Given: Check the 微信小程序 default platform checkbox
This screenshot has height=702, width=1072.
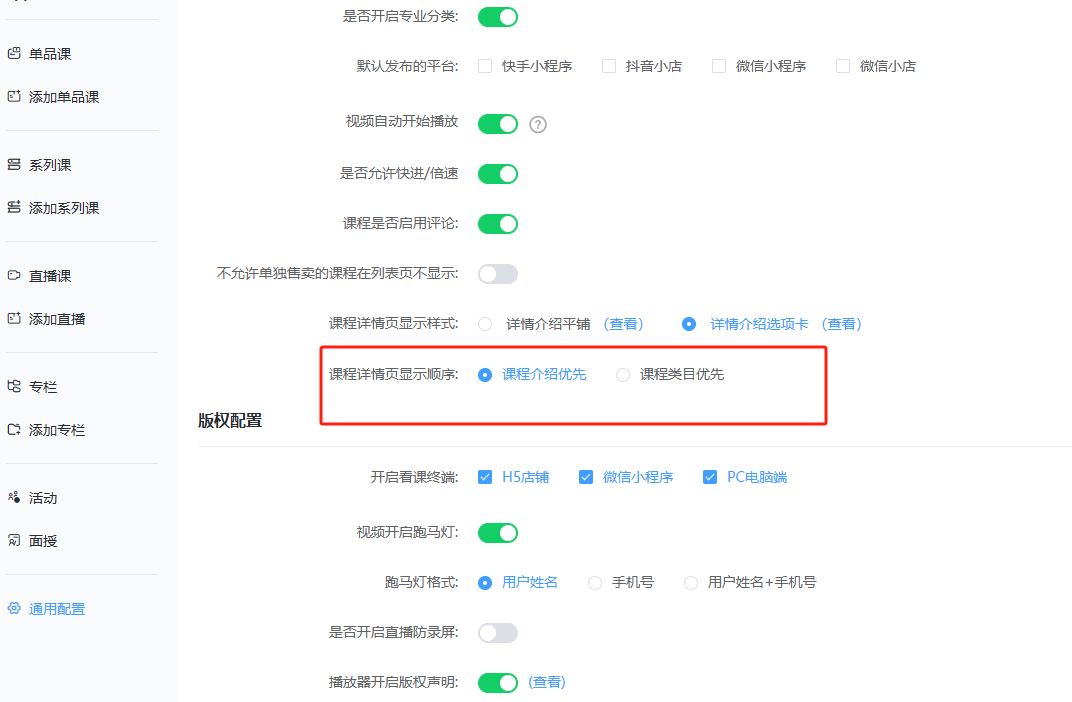Looking at the screenshot, I should tap(719, 66).
